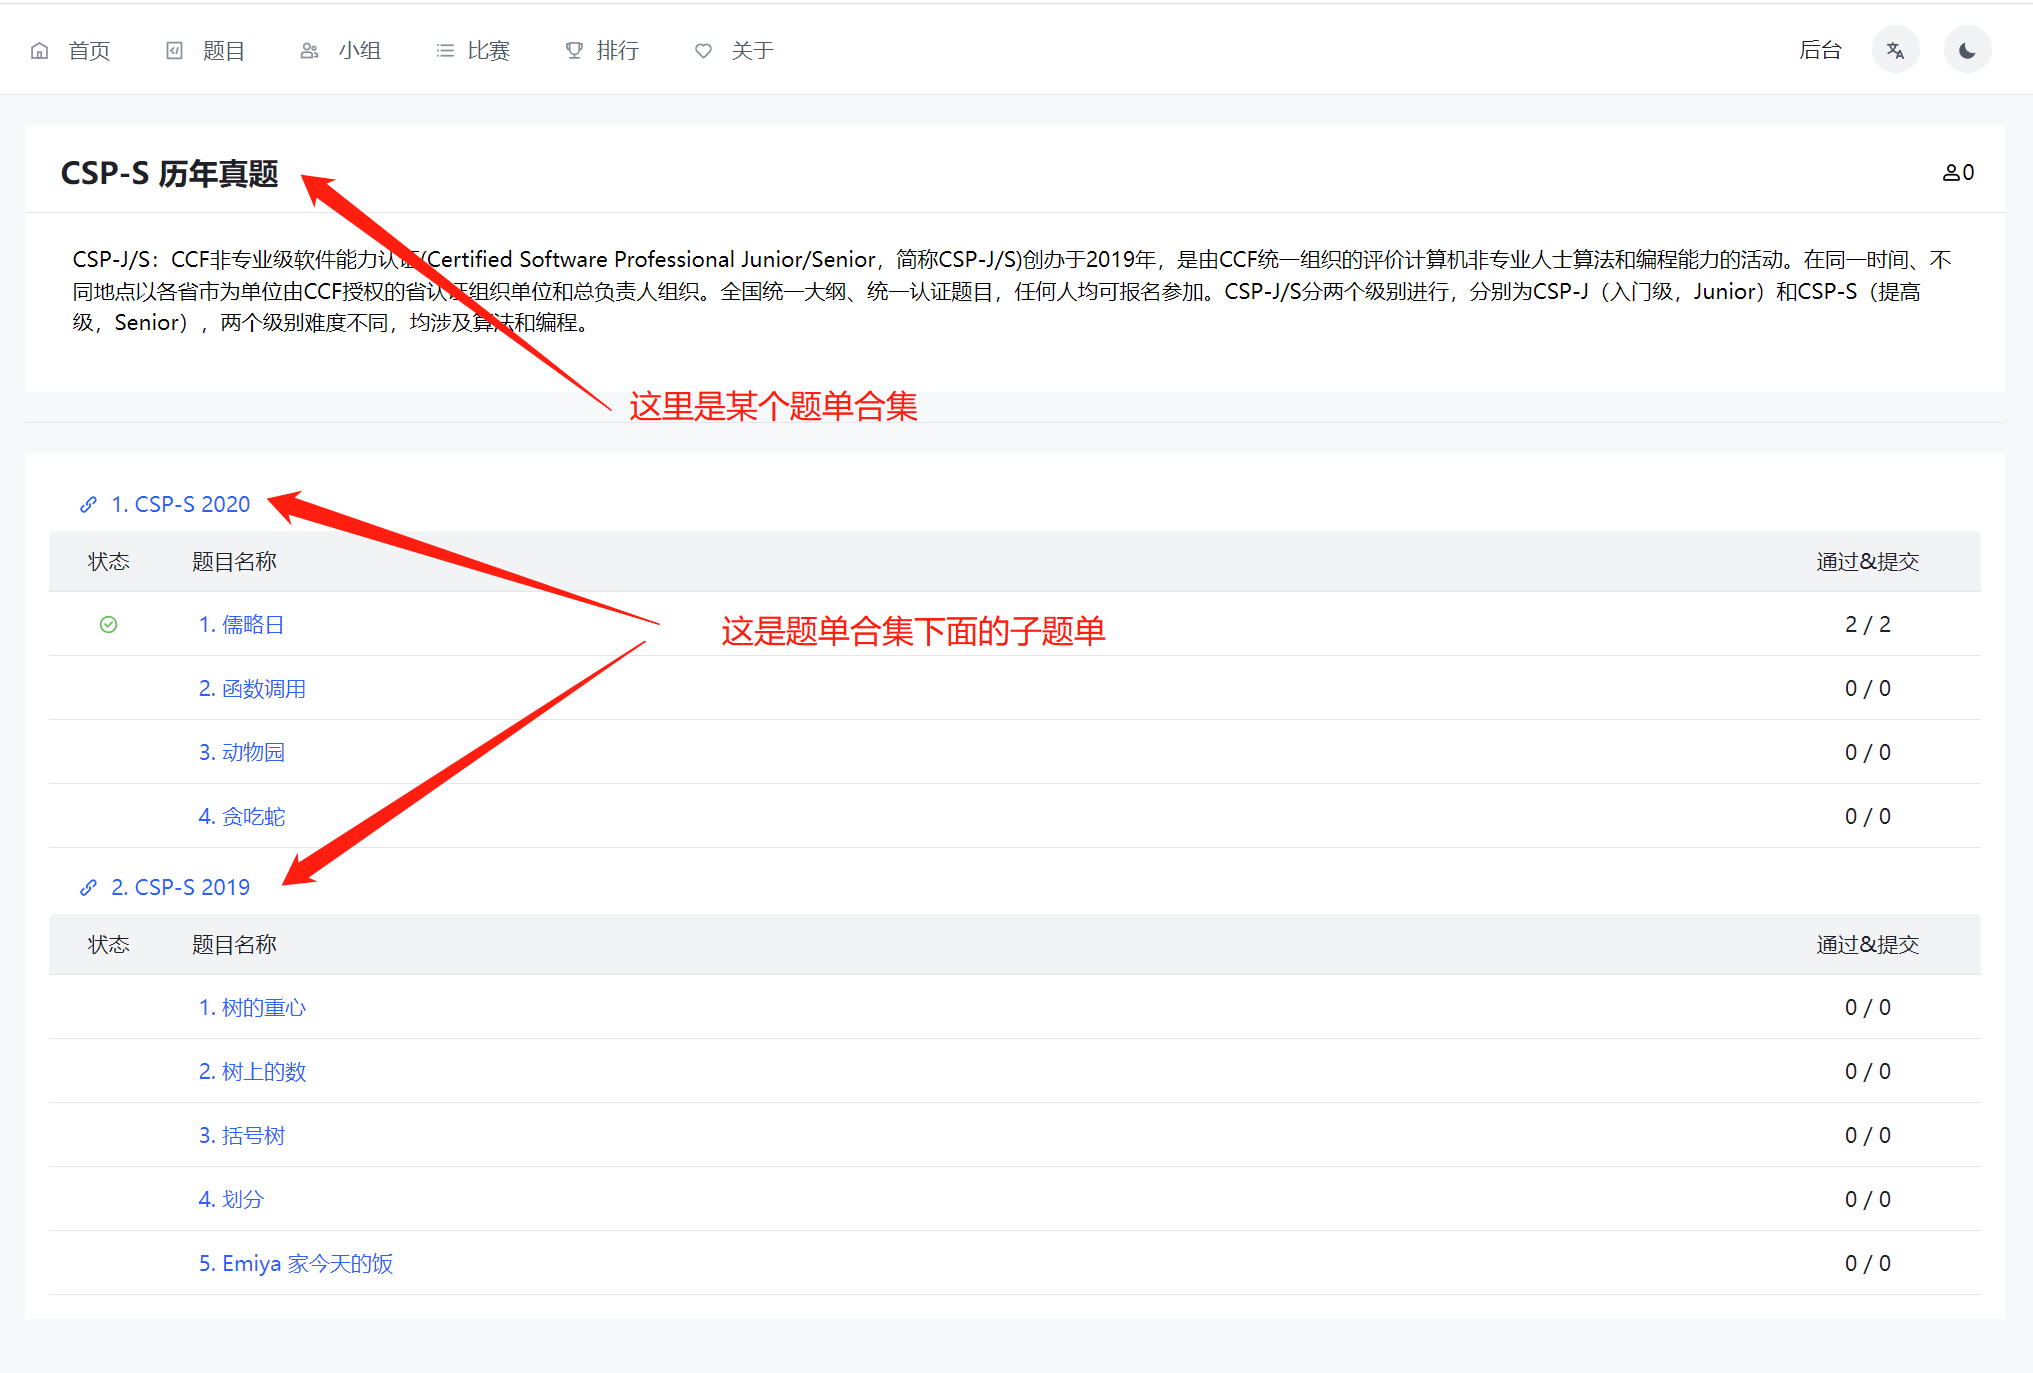Click the trophy icon beside 排行

574,51
